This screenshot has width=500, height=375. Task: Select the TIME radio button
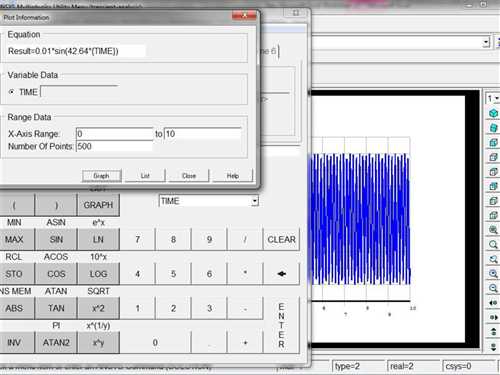pyautogui.click(x=12, y=92)
